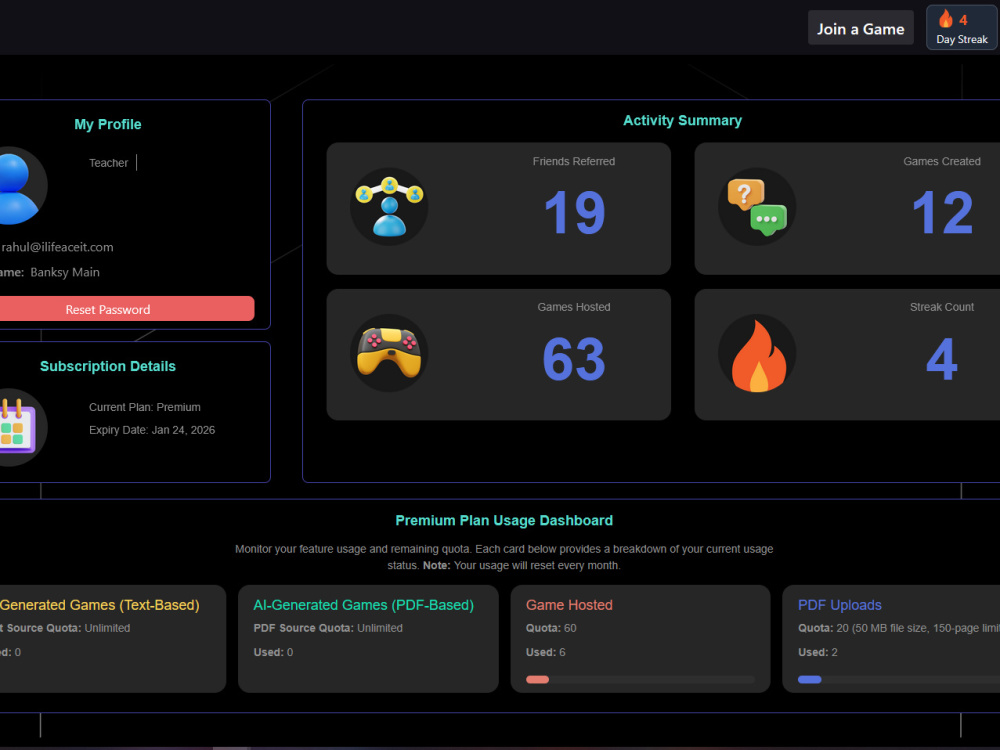Viewport: 1000px width, 750px height.
Task: Click Used: 0 in PDF-Based games card
Action: coord(273,652)
